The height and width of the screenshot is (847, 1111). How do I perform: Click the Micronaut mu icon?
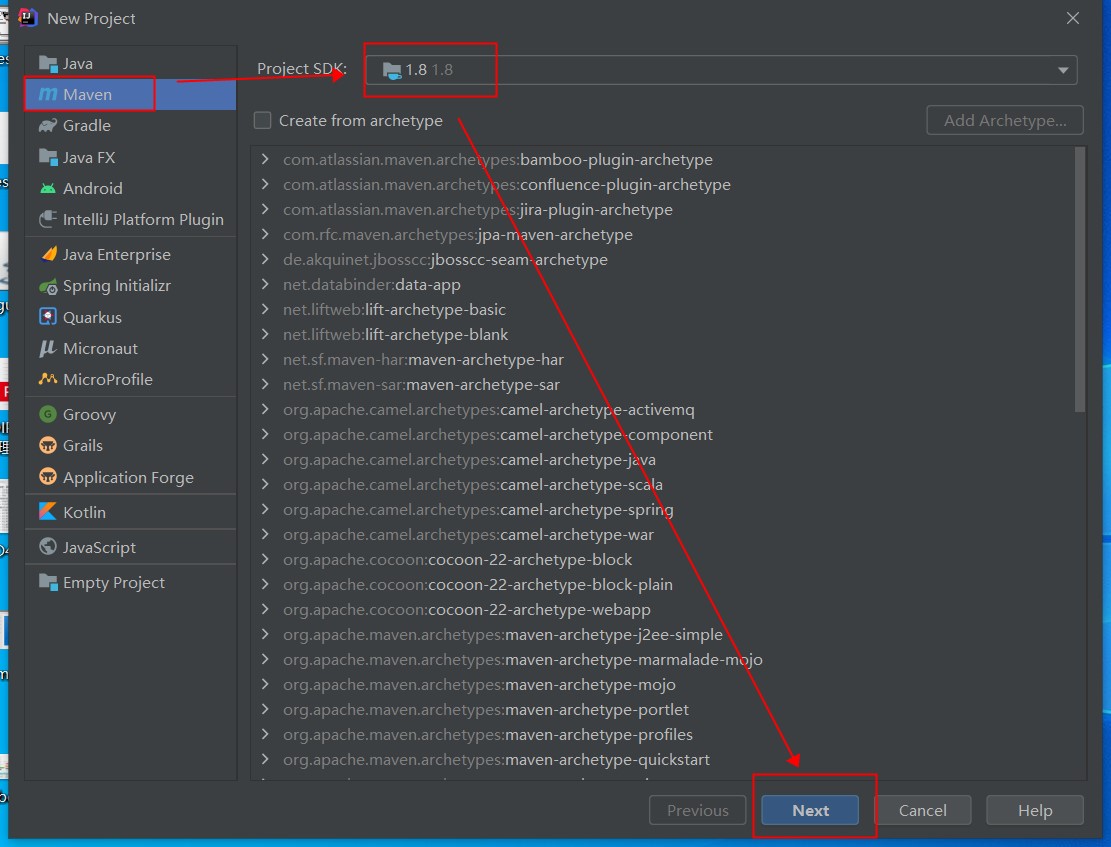click(x=48, y=348)
